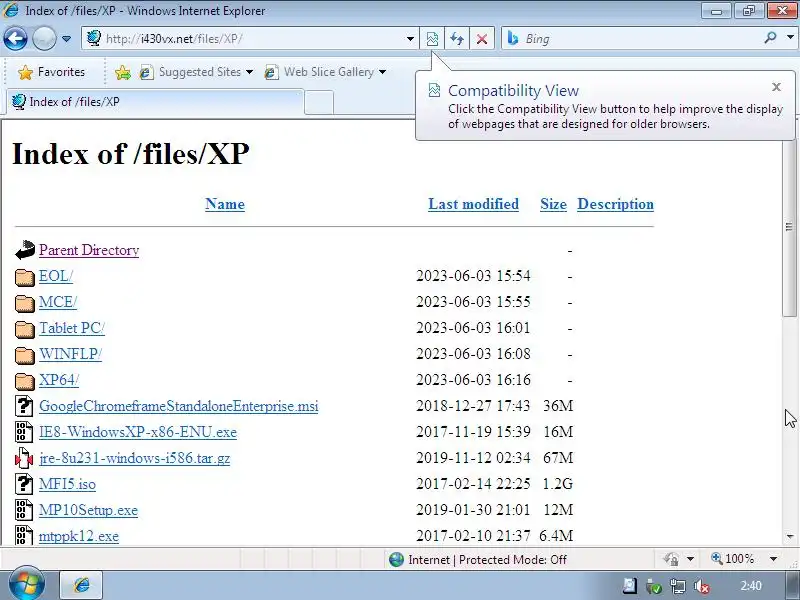Click the Parent Directory back-arrow icon
The height and width of the screenshot is (600, 800).
tap(24, 251)
